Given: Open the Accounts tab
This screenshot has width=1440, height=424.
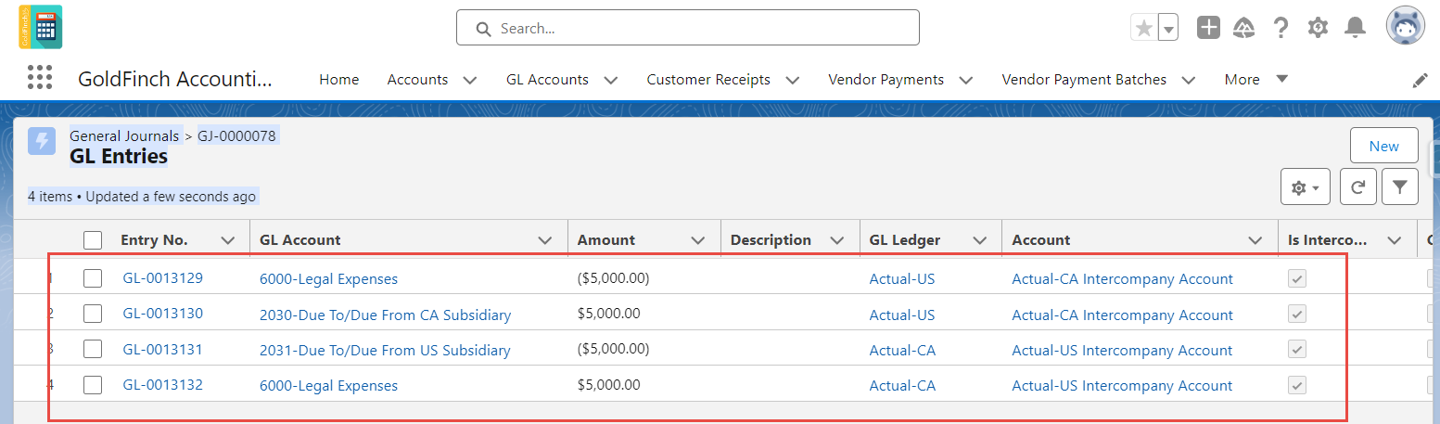Looking at the screenshot, I should (x=417, y=79).
